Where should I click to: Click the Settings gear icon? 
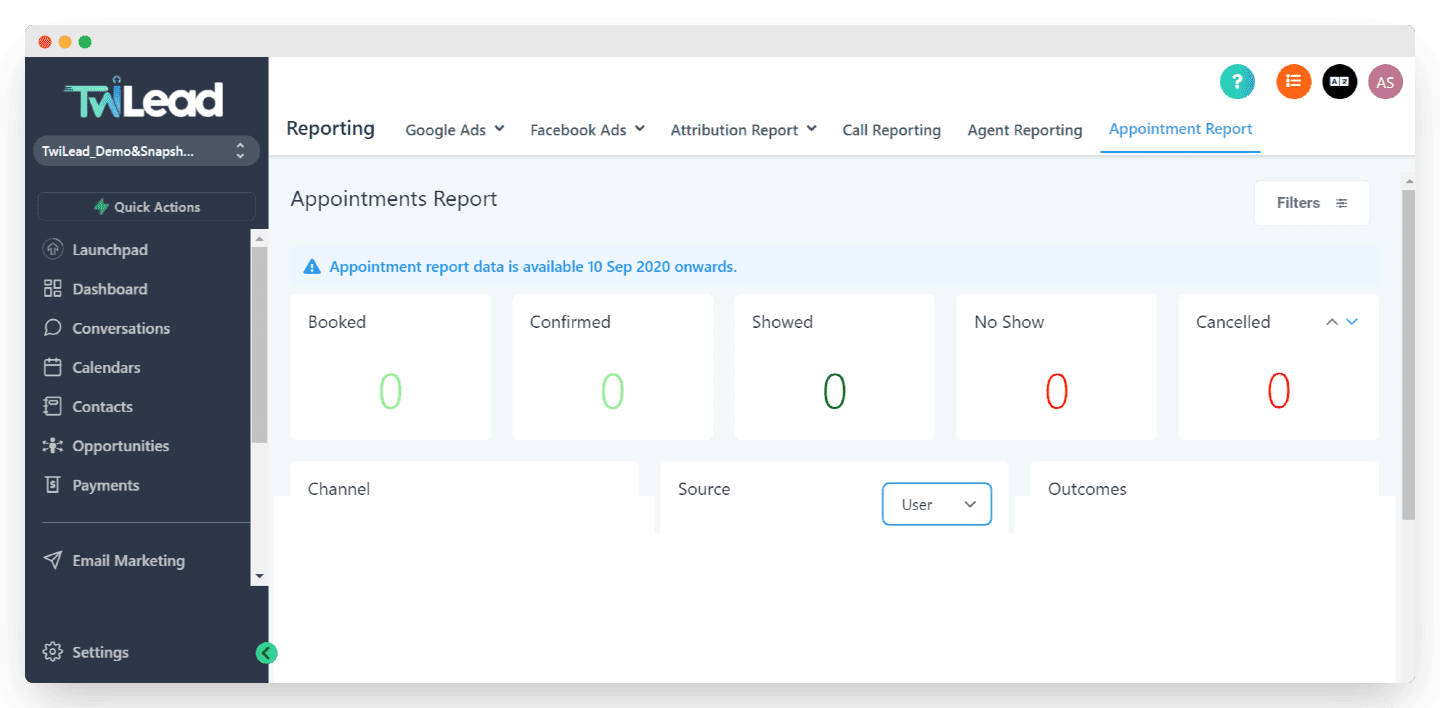[53, 652]
